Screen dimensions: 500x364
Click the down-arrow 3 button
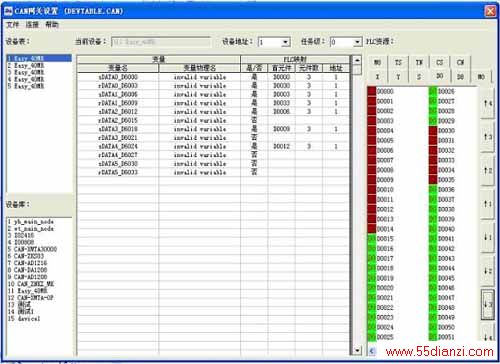pyautogui.click(x=487, y=304)
